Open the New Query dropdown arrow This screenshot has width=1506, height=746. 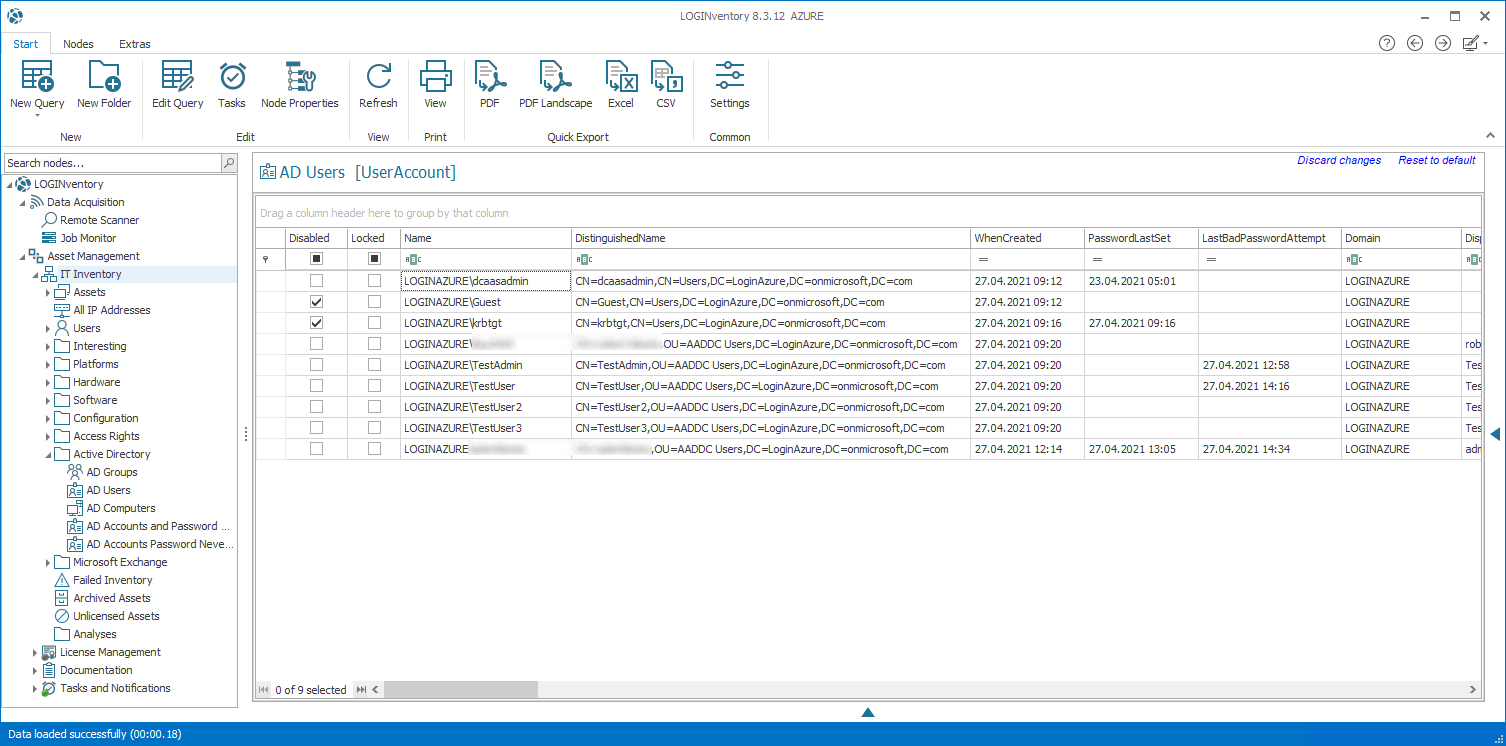click(37, 115)
